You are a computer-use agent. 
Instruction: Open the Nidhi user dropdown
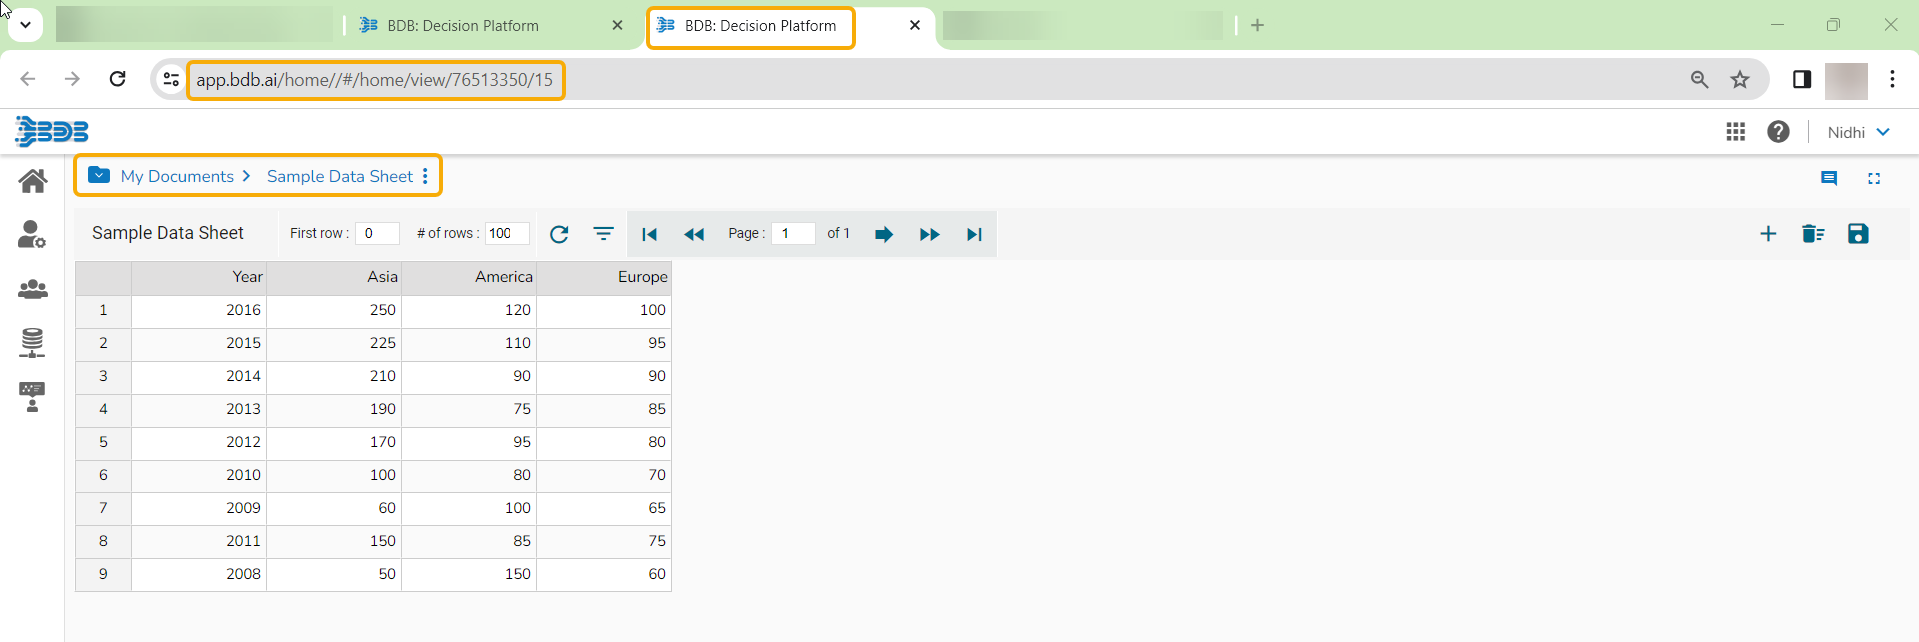tap(1858, 132)
